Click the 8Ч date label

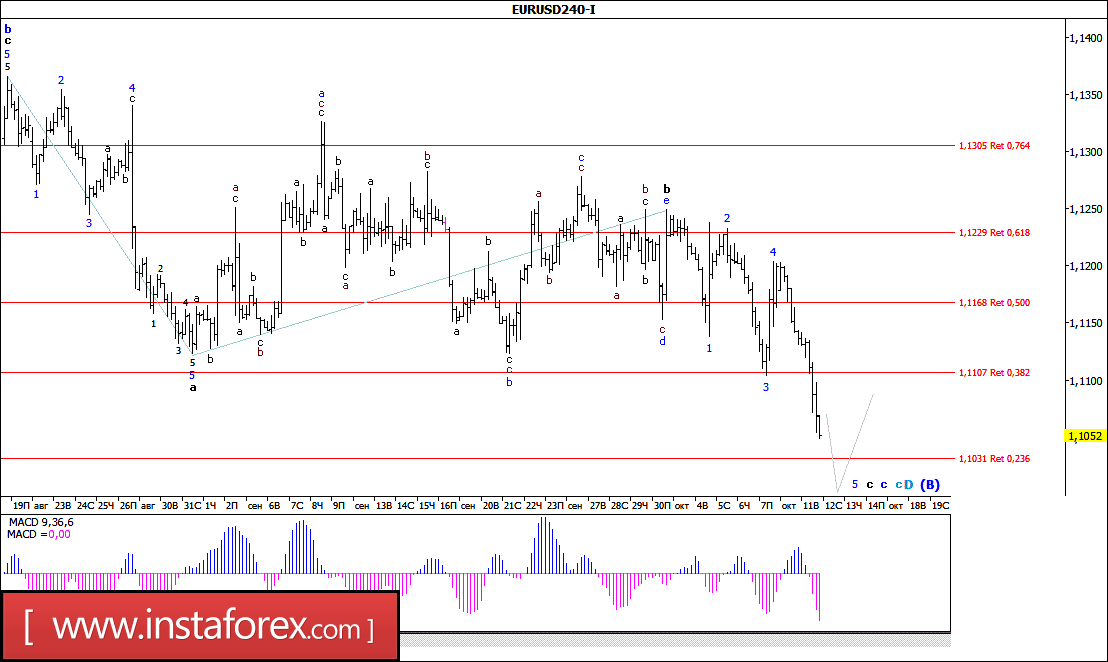point(317,505)
